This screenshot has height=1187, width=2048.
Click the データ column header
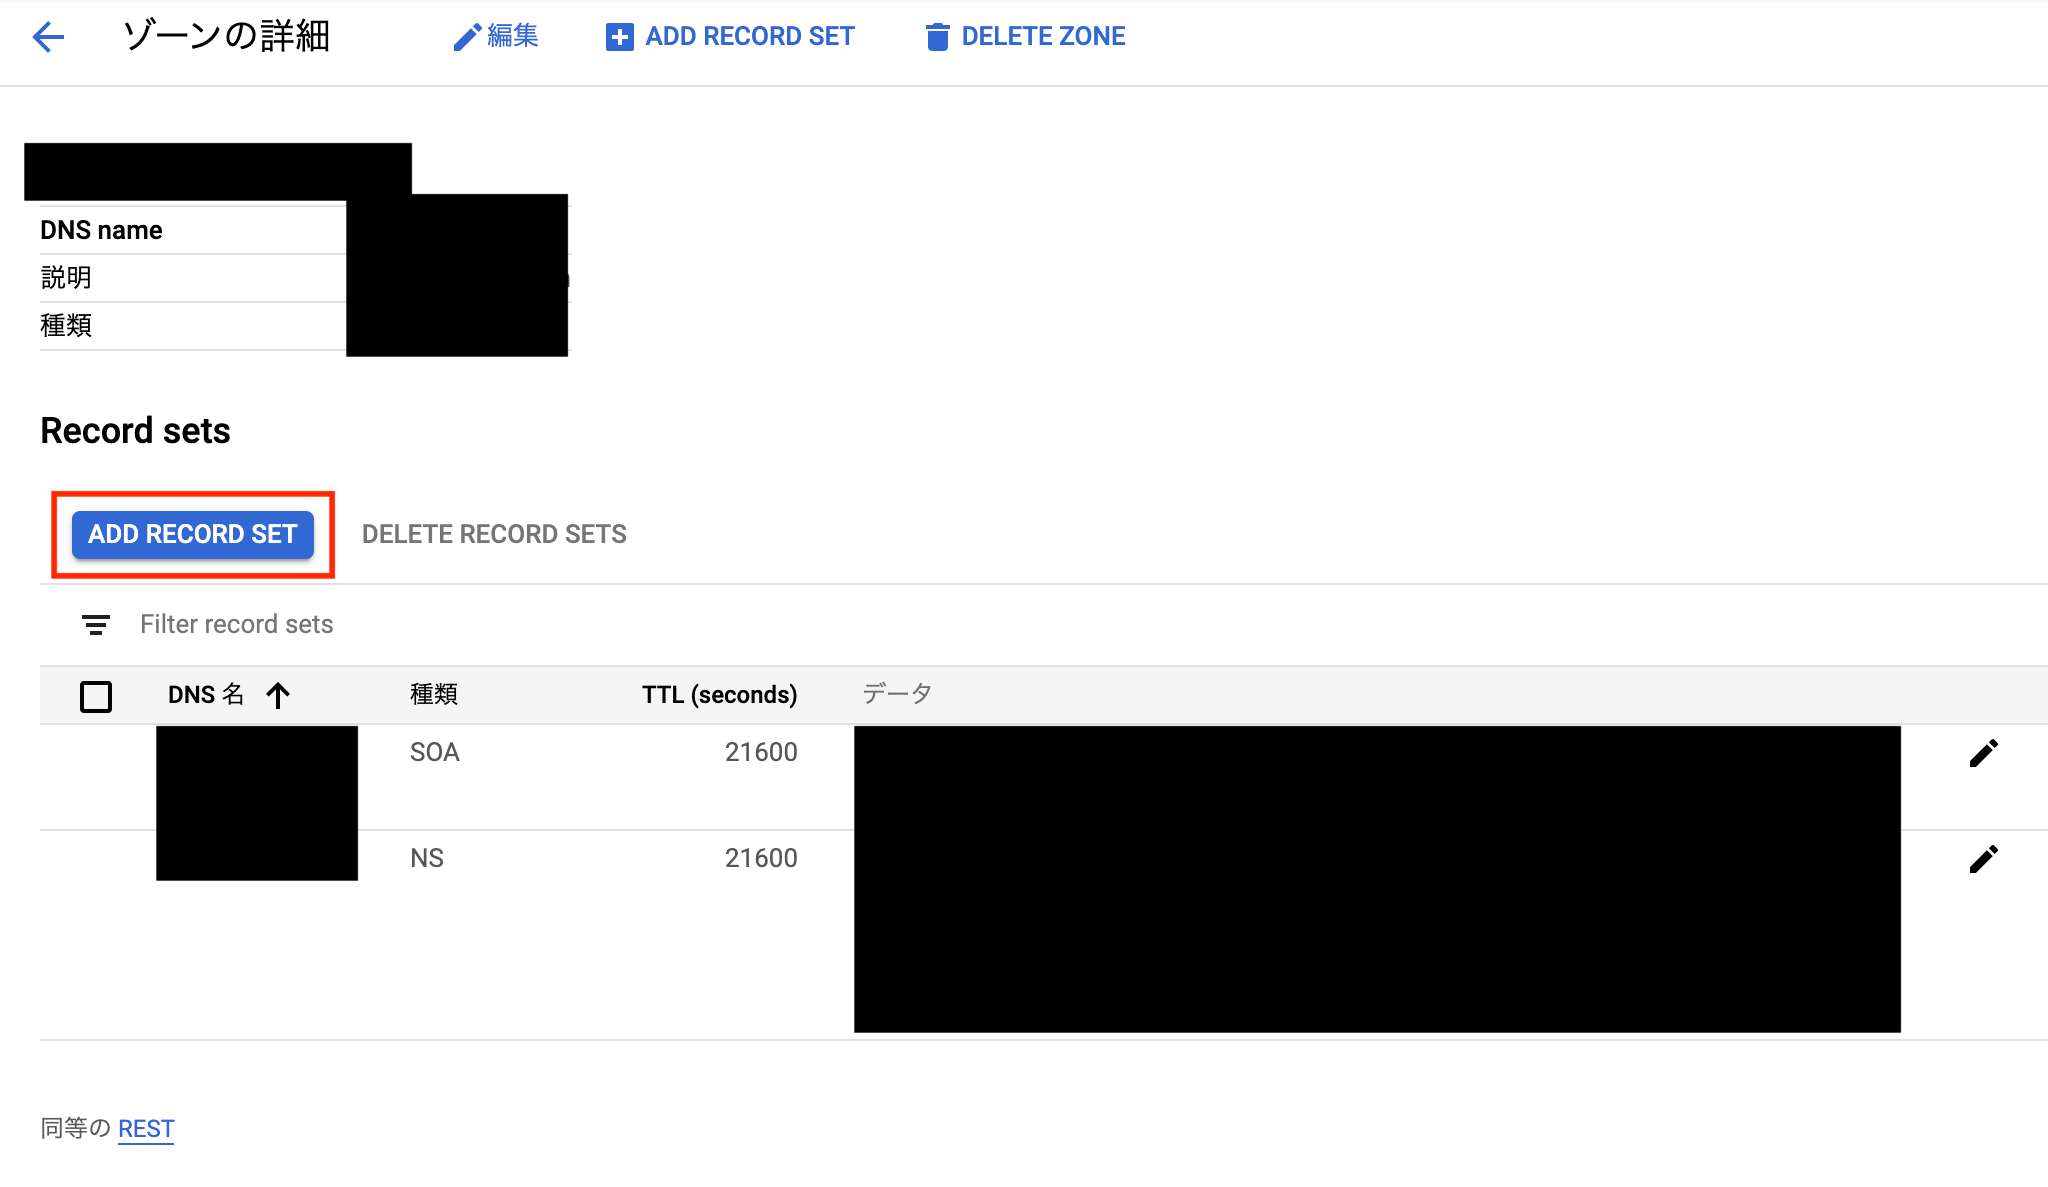point(897,694)
